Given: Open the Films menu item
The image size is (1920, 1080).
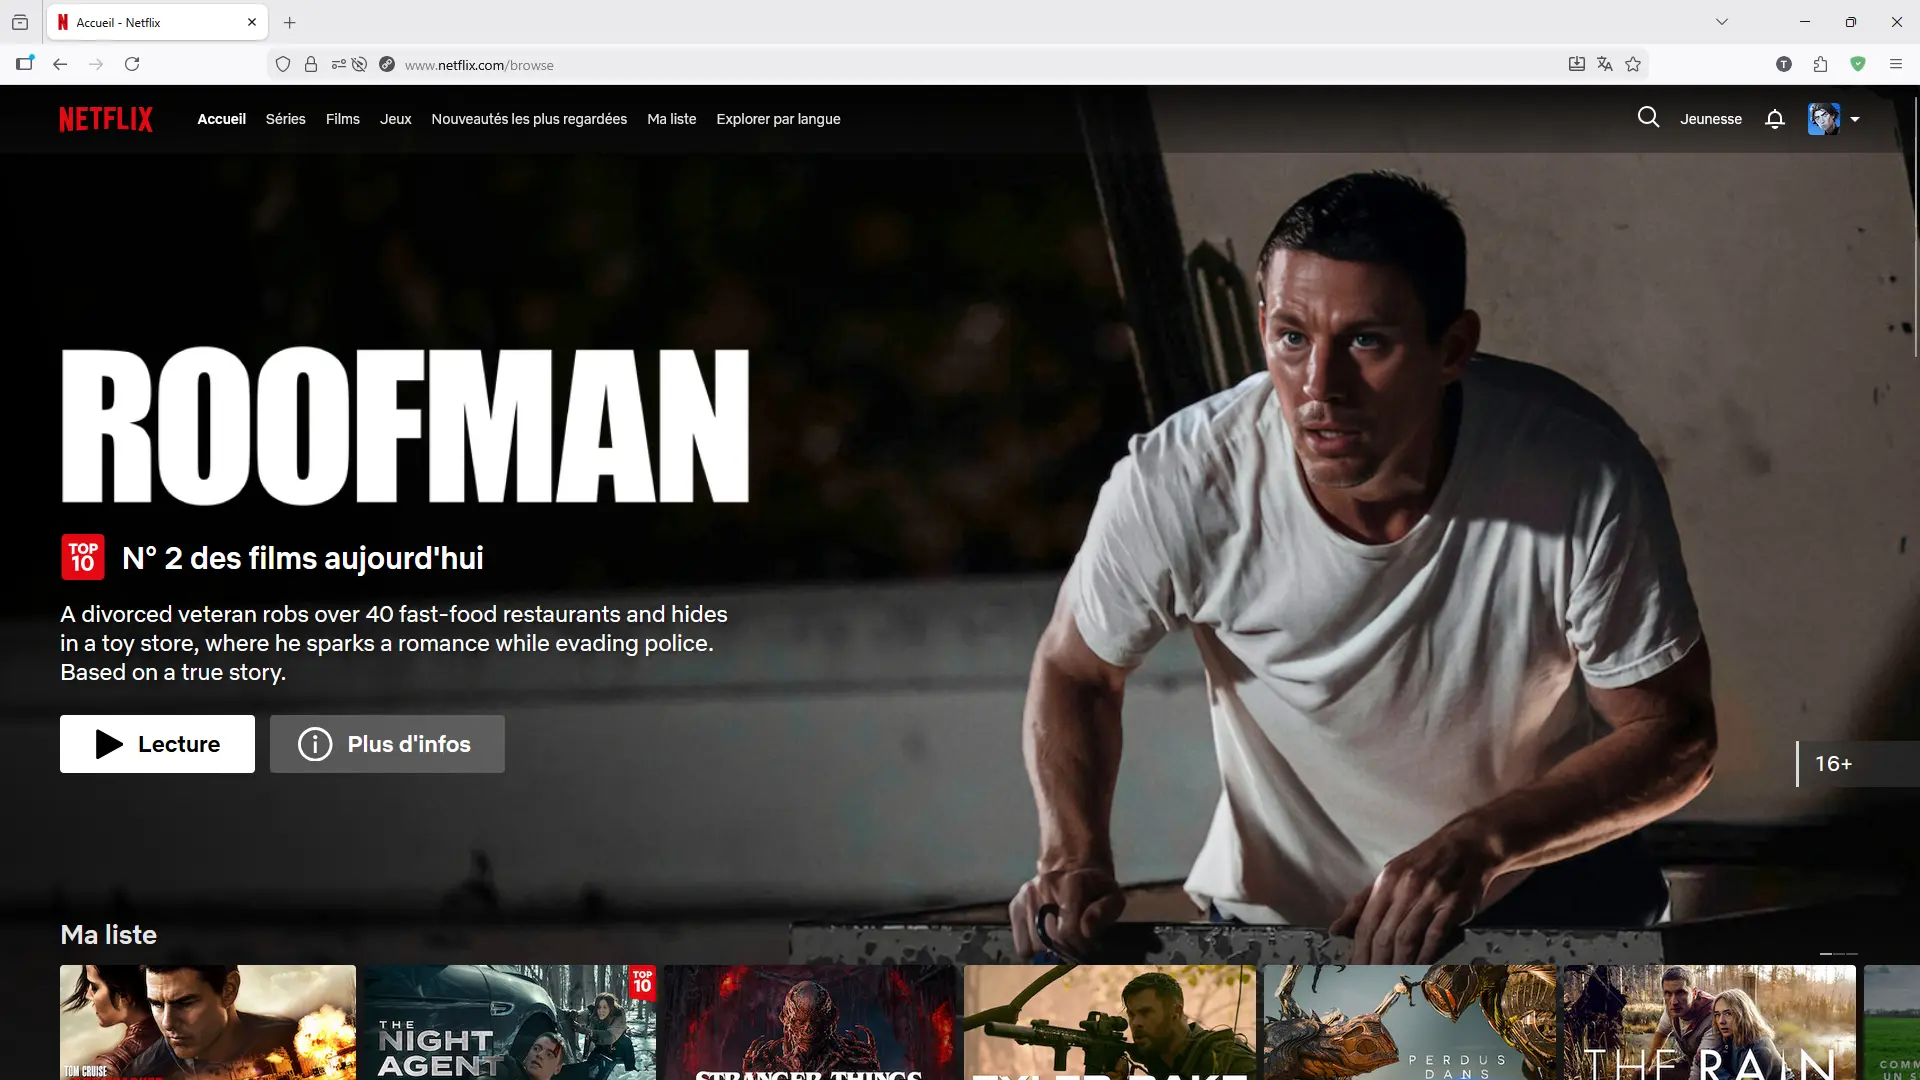Looking at the screenshot, I should pos(343,119).
